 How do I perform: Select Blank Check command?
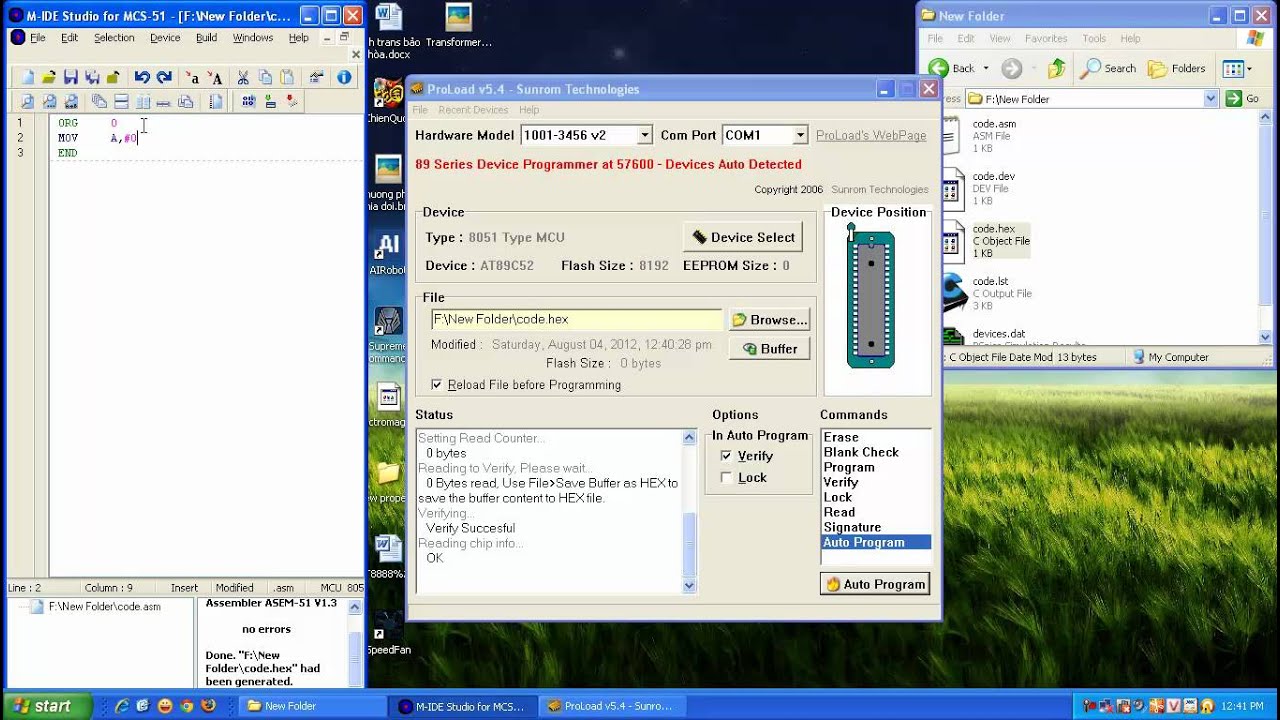point(861,452)
